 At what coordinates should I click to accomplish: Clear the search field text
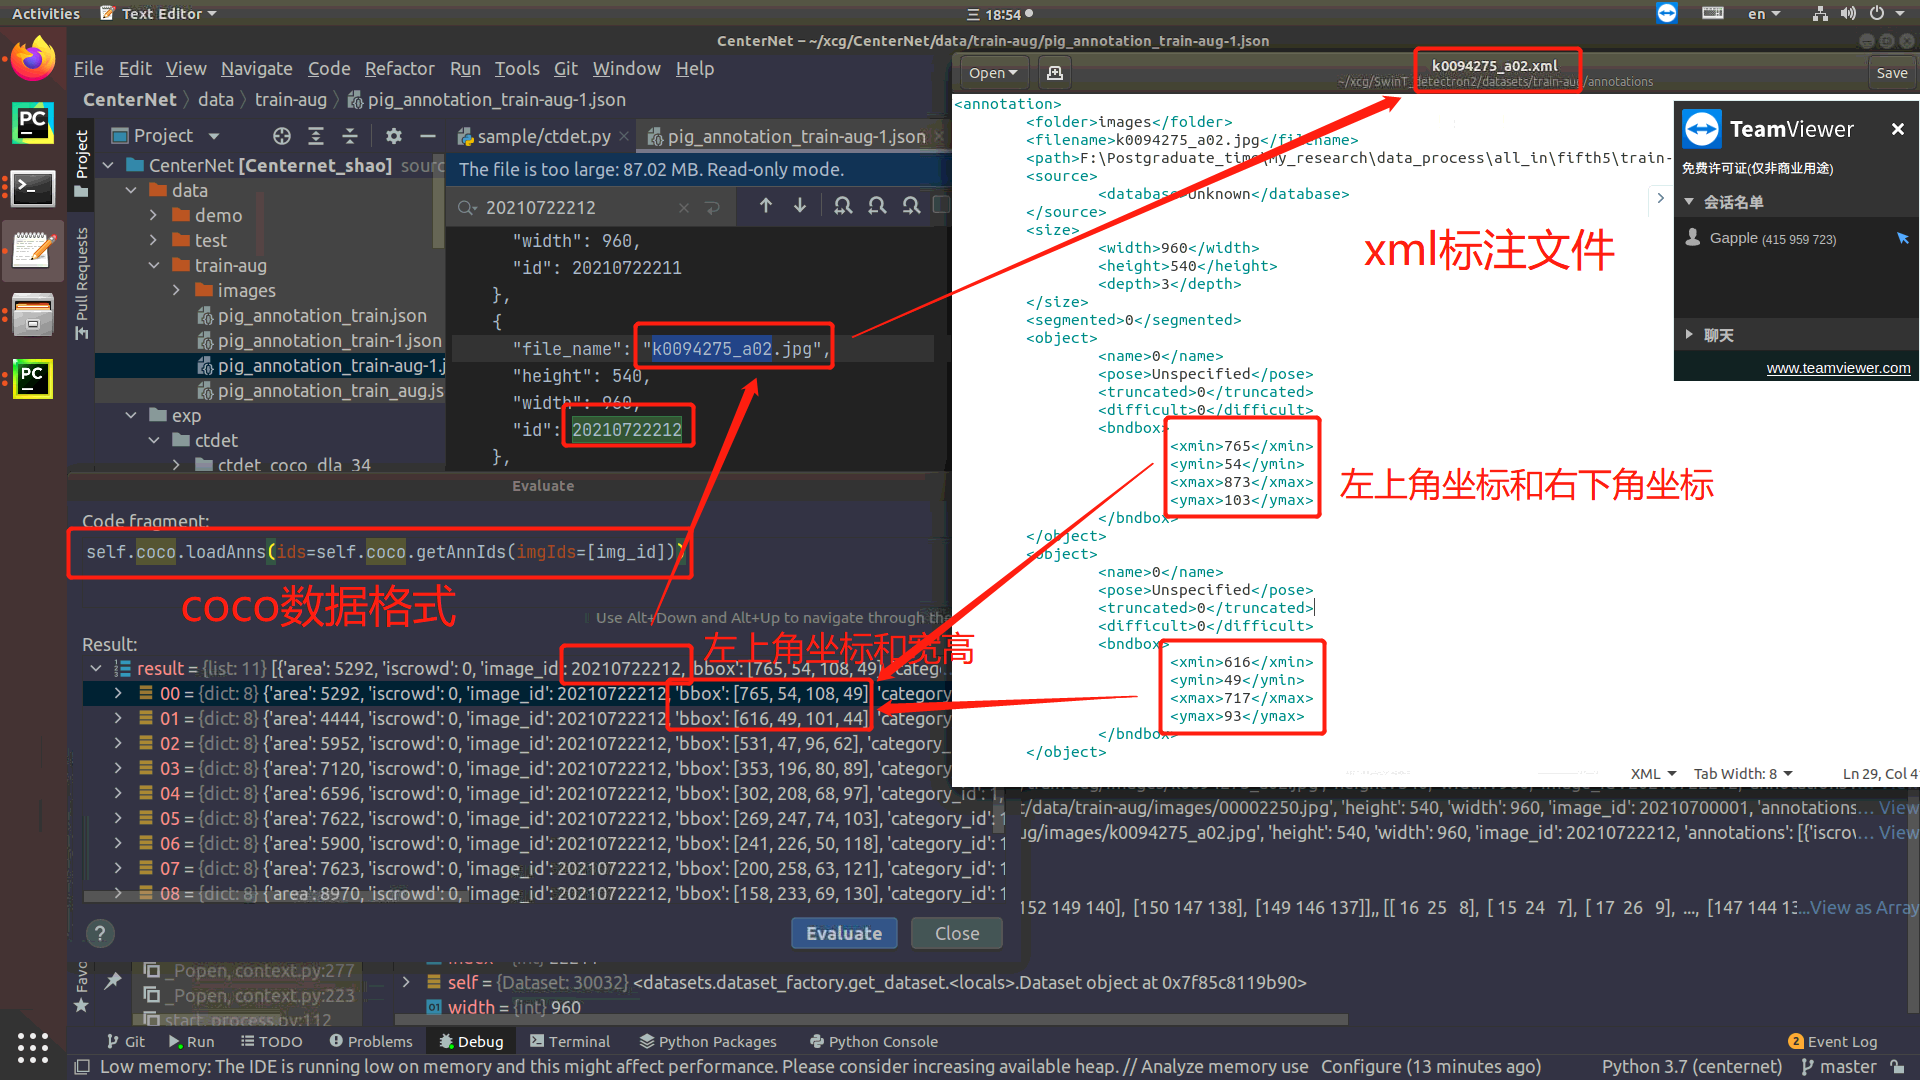pos(684,208)
